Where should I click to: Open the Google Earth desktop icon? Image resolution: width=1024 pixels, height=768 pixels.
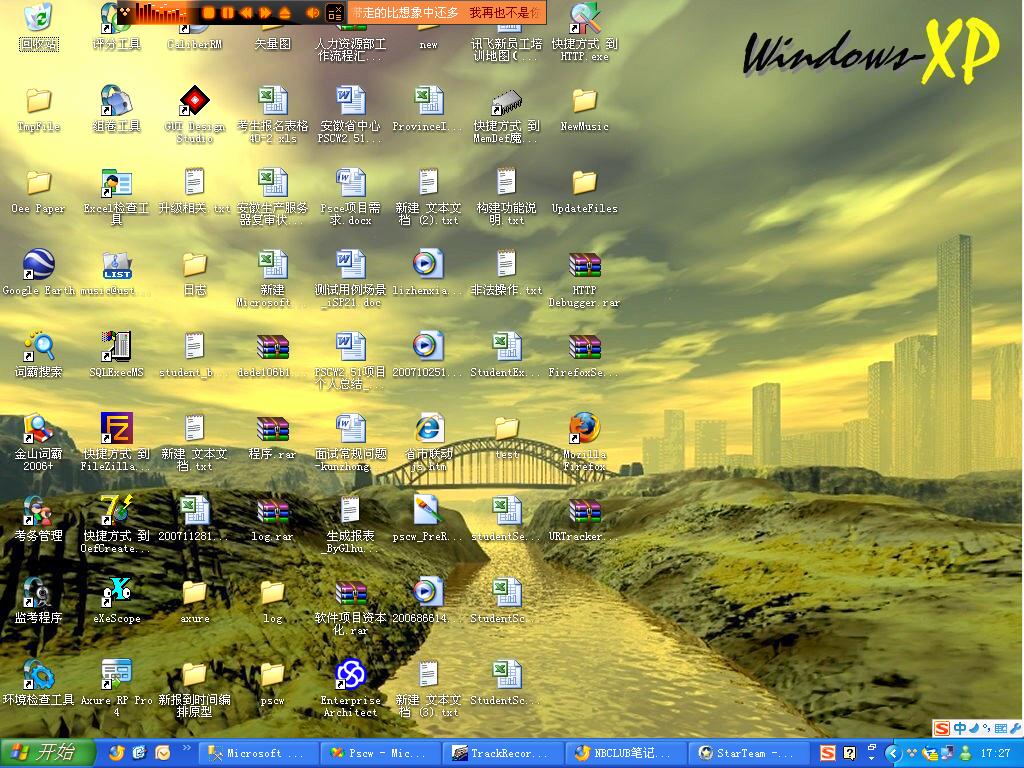tap(38, 266)
